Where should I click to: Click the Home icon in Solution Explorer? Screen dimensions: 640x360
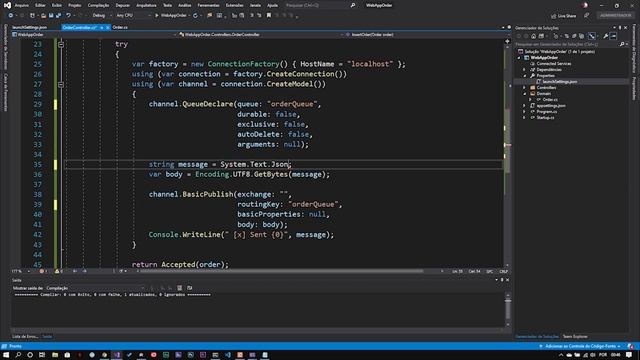pos(533,36)
